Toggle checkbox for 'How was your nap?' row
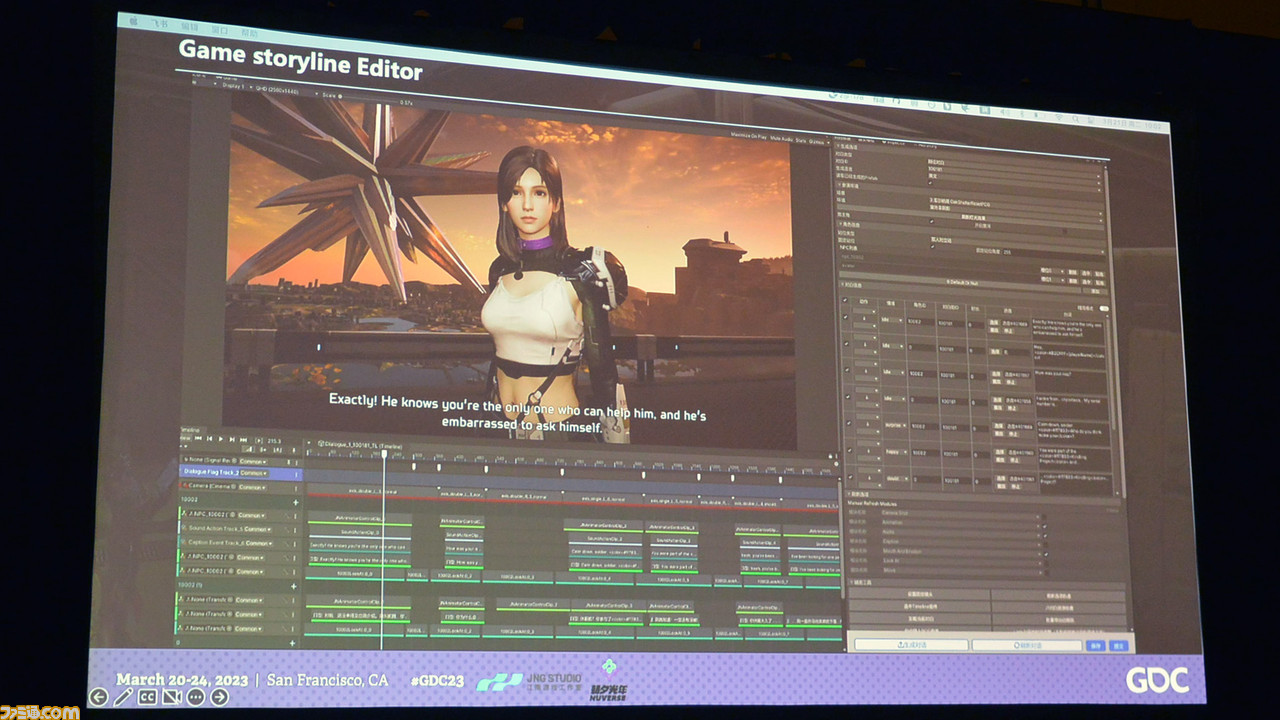This screenshot has width=1280, height=720. [845, 369]
